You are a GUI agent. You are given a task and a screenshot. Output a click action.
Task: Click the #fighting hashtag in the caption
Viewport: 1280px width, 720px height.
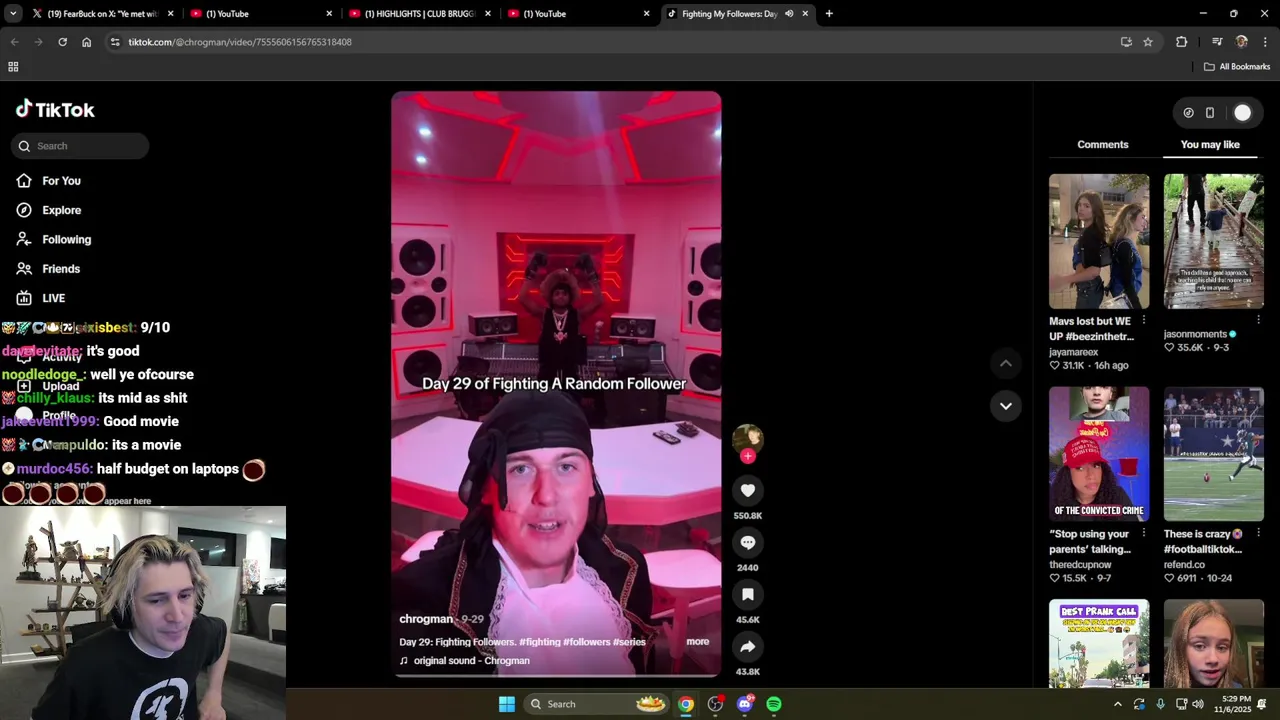tap(540, 642)
